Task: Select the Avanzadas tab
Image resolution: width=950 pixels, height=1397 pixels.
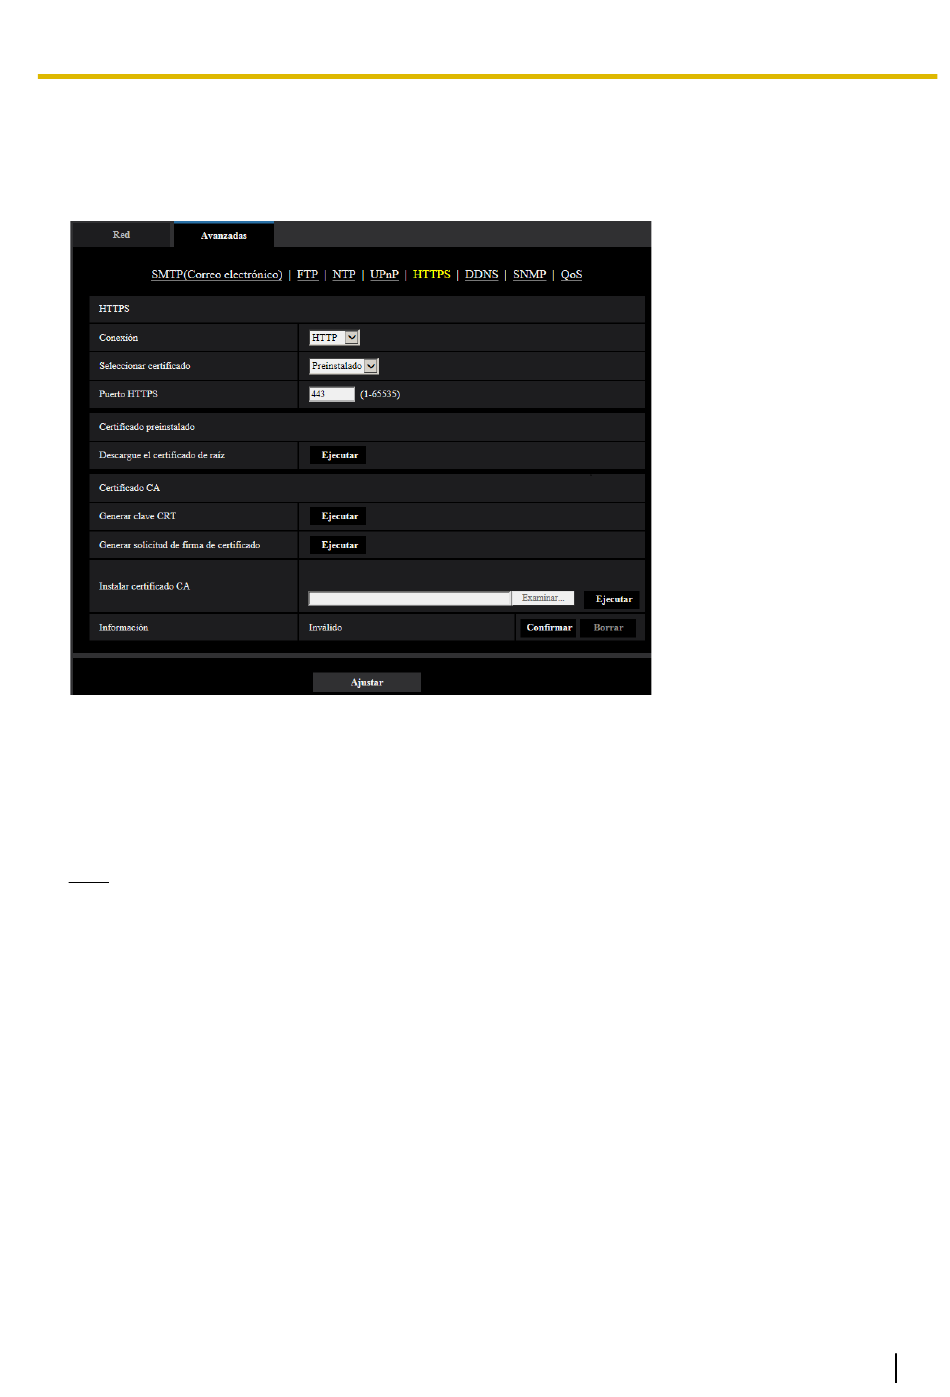Action: (x=224, y=235)
